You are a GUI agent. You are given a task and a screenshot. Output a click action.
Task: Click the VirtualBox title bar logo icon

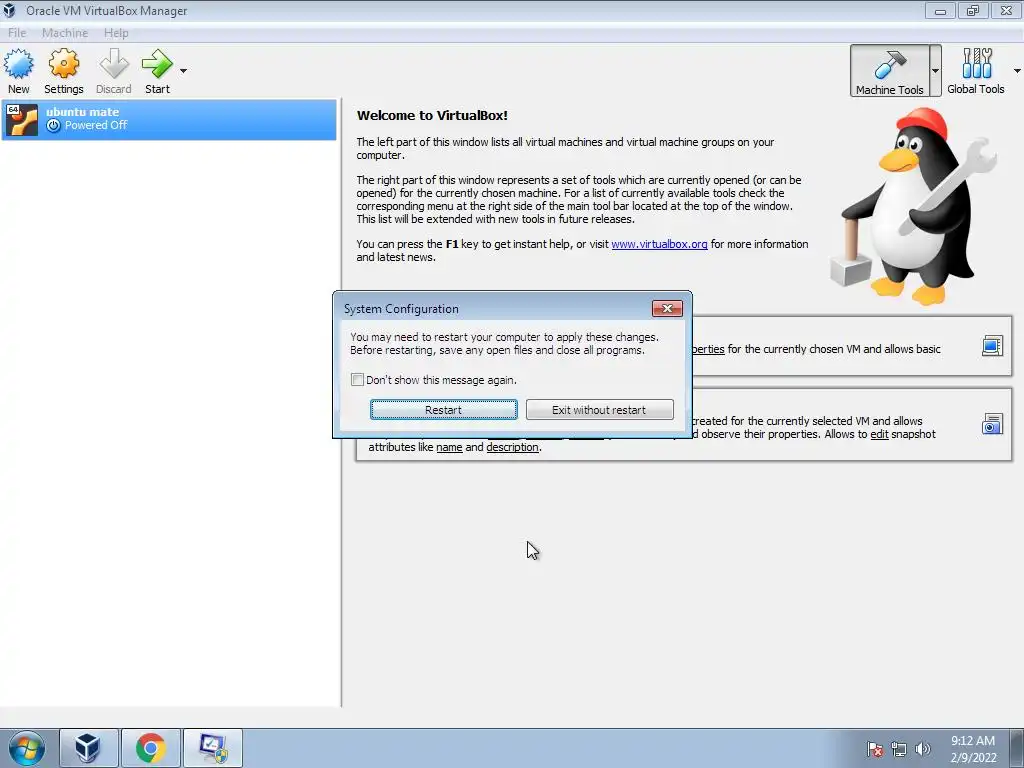click(9, 10)
